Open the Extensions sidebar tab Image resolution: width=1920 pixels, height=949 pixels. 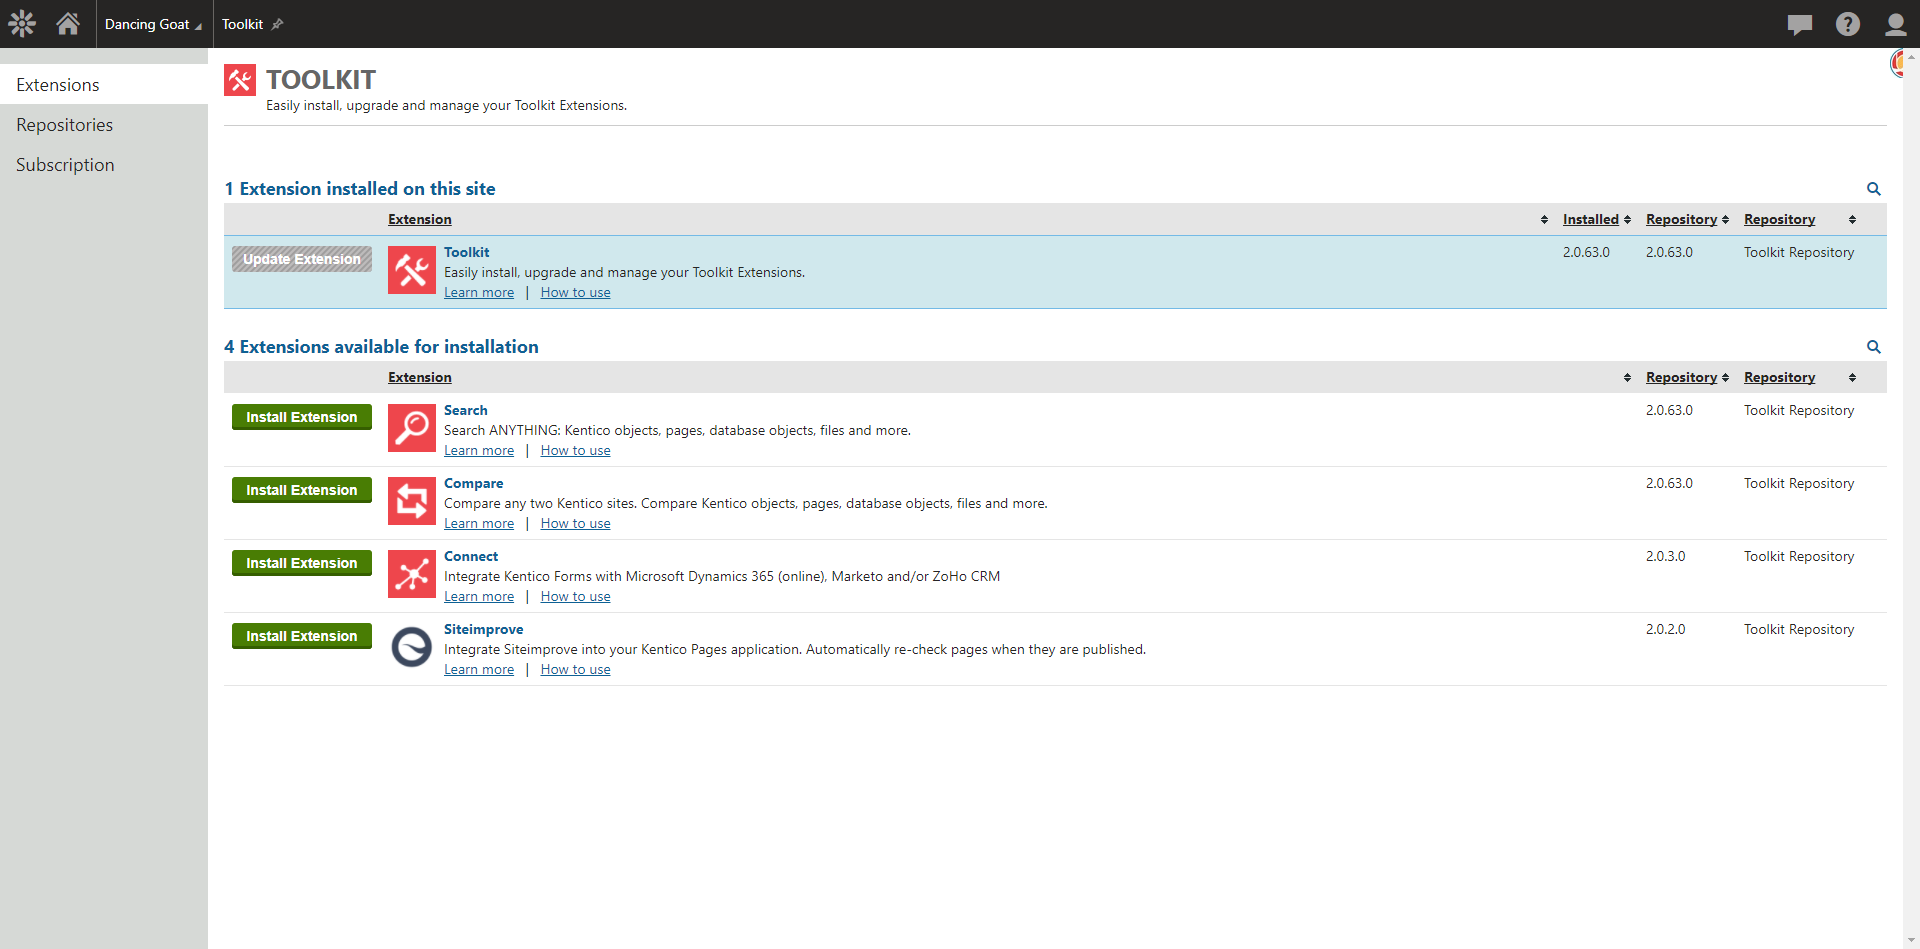104,85
